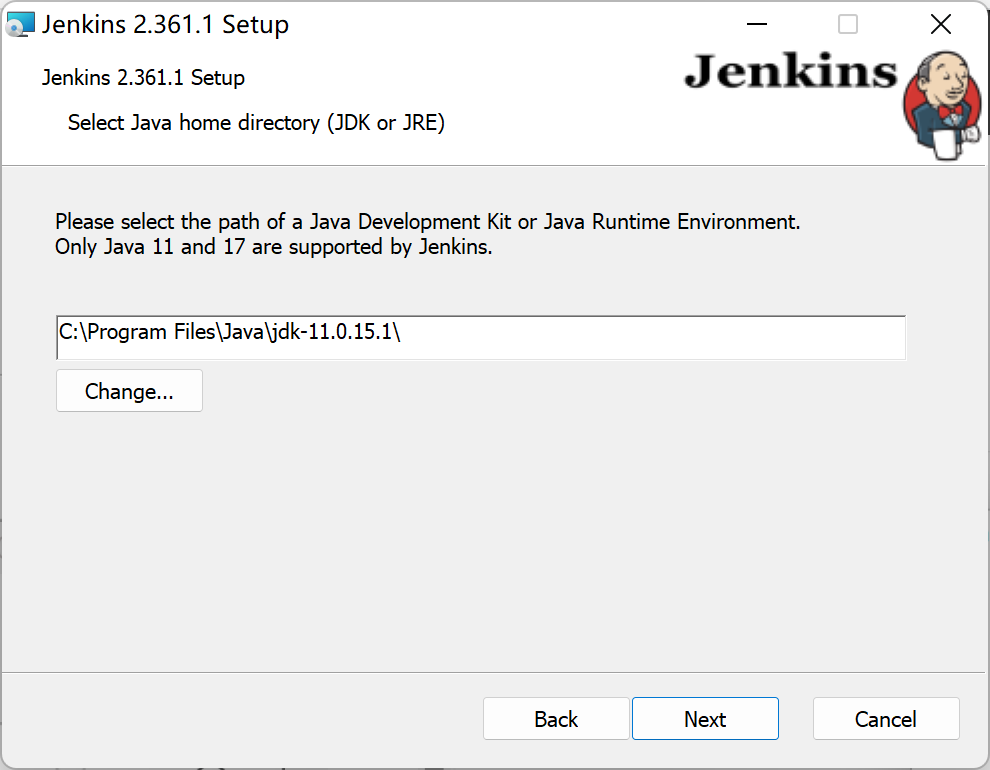Focus the Java home path input field
990x770 pixels.
click(481, 338)
